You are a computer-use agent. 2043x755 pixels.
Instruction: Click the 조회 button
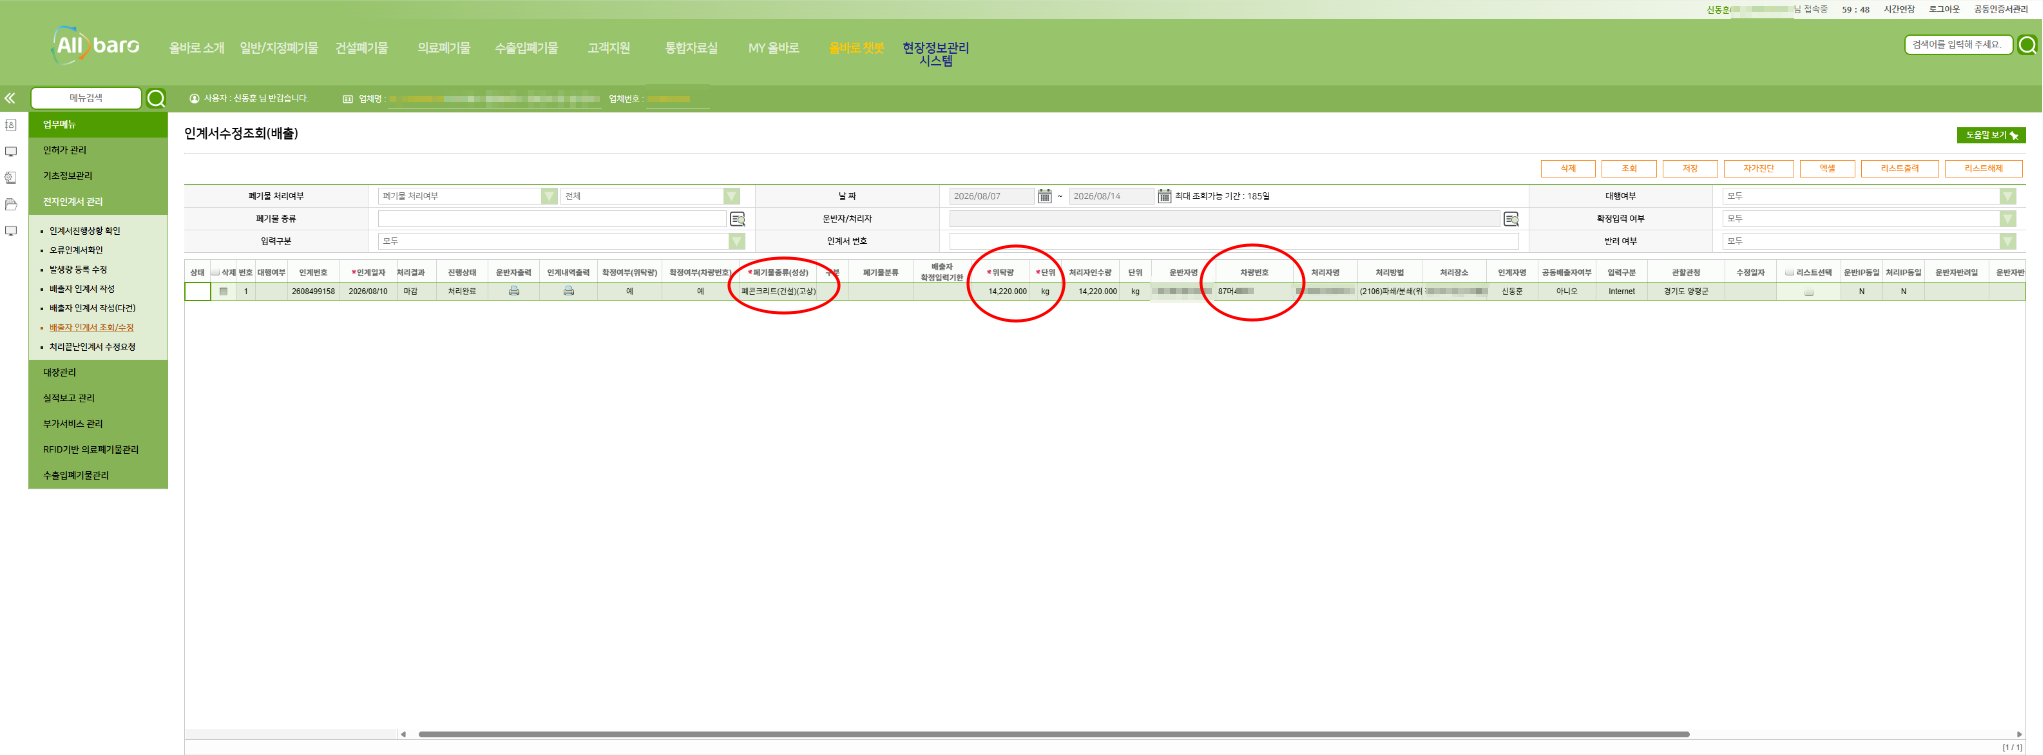click(x=1629, y=168)
